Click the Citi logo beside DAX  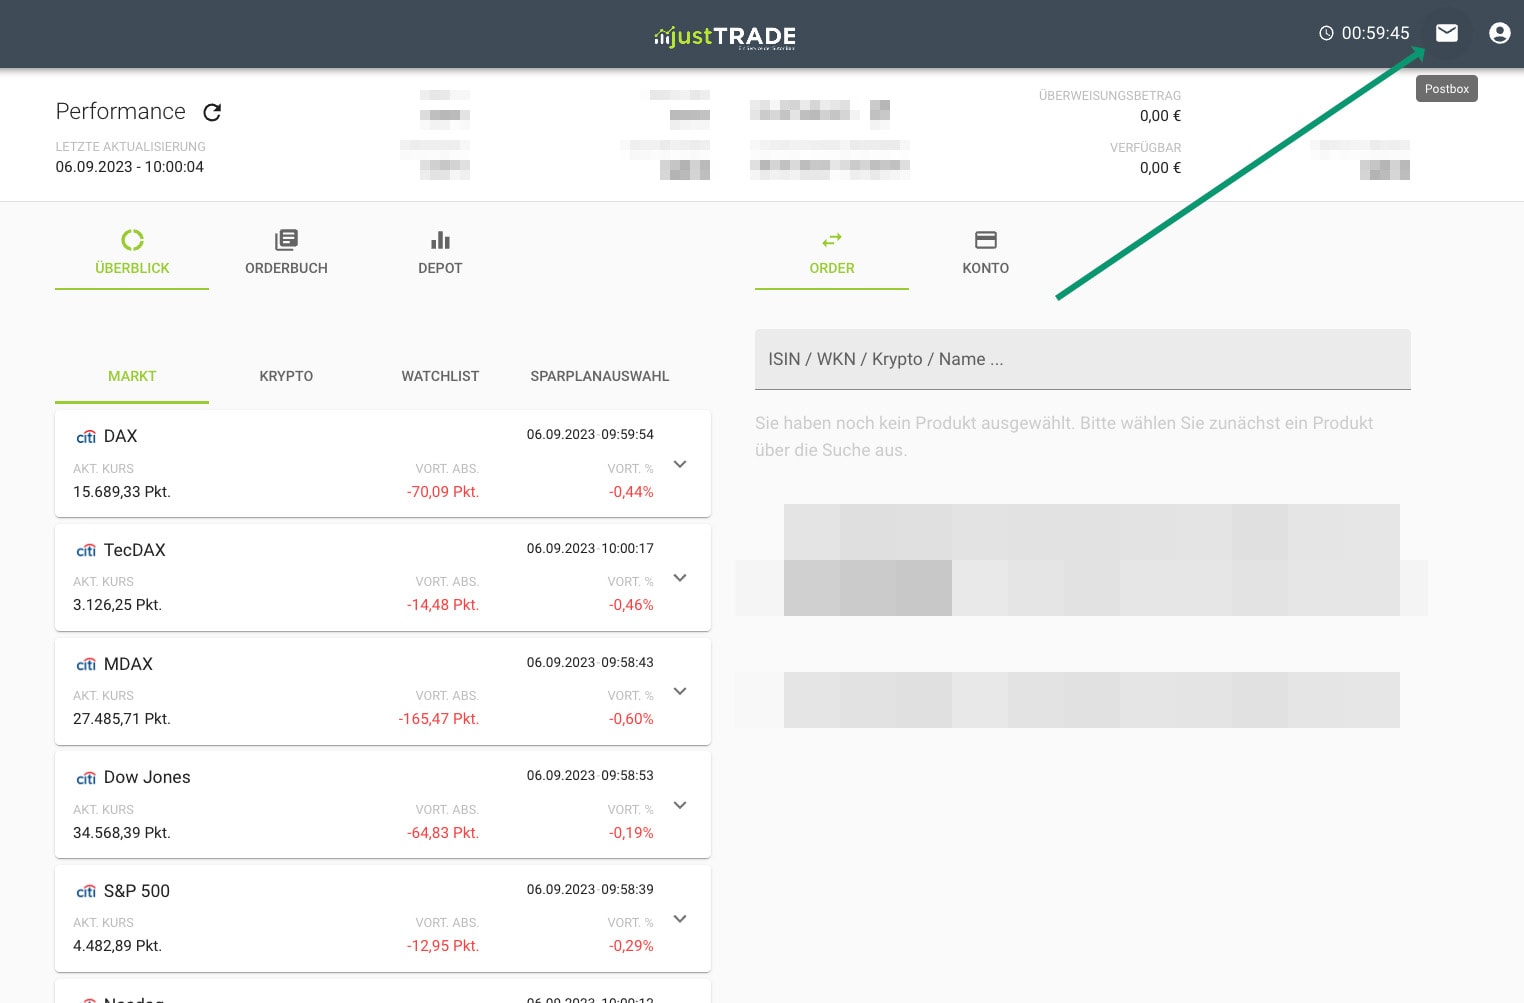pyautogui.click(x=86, y=437)
